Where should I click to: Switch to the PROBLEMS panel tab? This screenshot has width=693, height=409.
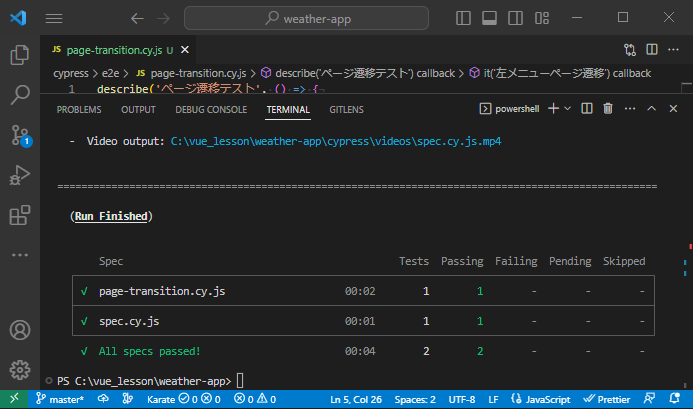click(x=79, y=110)
